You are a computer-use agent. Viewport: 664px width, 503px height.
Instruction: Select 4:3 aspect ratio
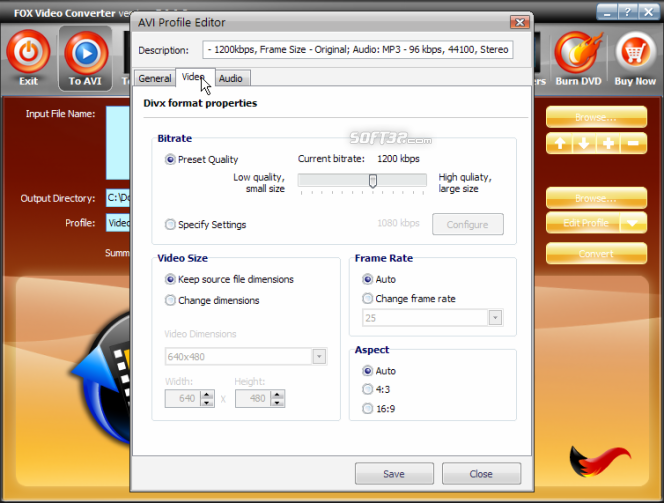368,389
